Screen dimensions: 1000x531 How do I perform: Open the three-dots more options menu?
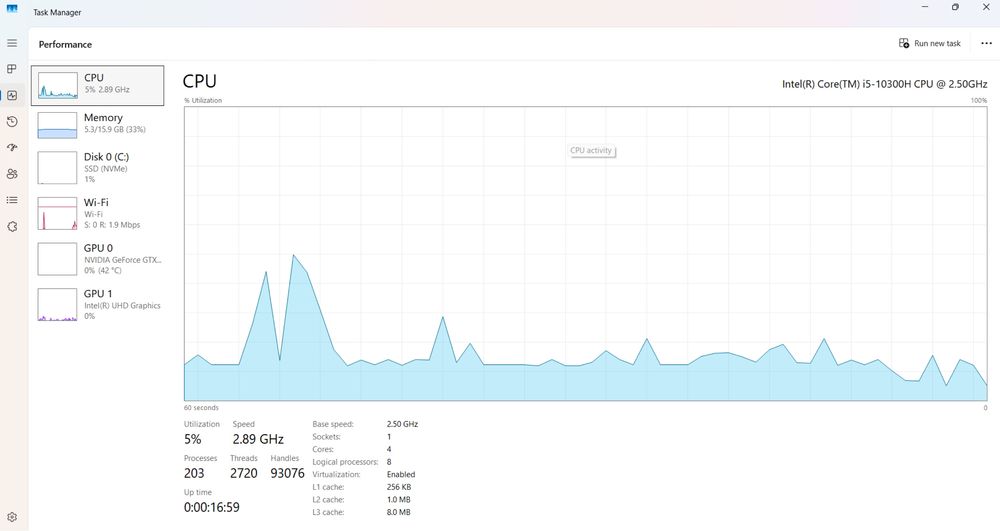(x=986, y=43)
